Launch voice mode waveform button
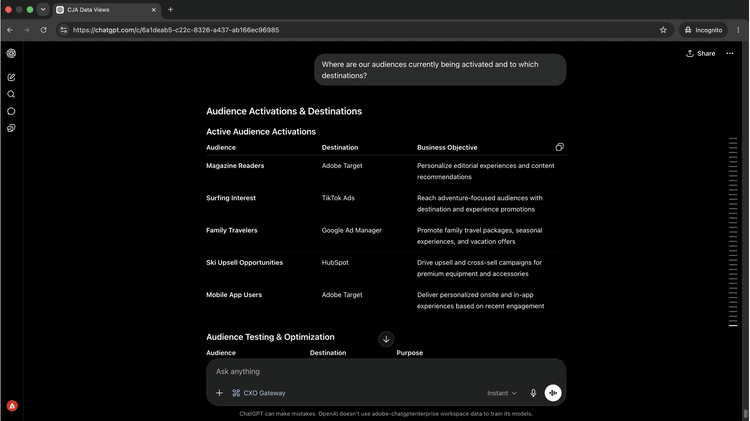This screenshot has width=750, height=421. pos(553,393)
